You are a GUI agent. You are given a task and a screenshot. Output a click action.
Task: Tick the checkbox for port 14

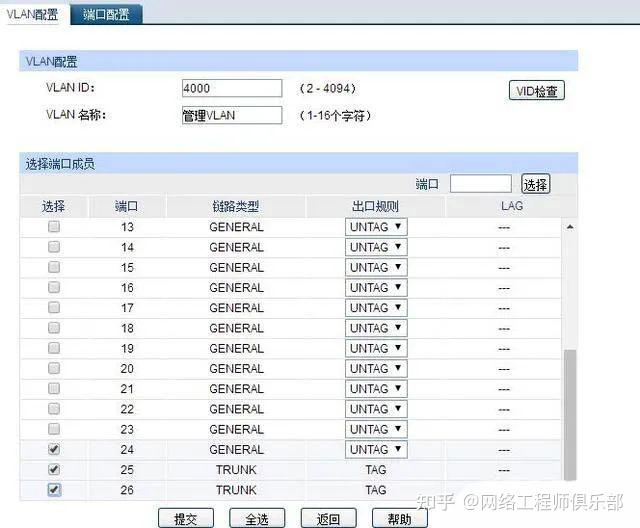click(x=54, y=247)
